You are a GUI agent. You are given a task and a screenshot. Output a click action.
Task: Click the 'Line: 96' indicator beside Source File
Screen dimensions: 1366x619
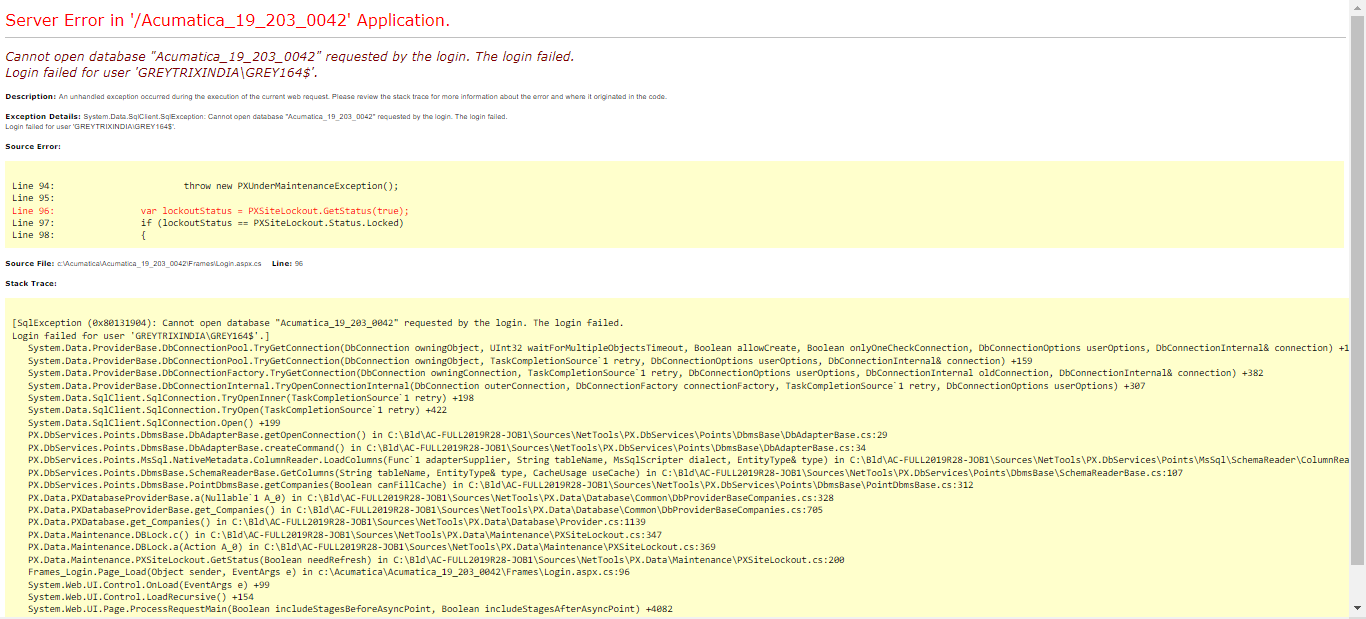coord(287,264)
